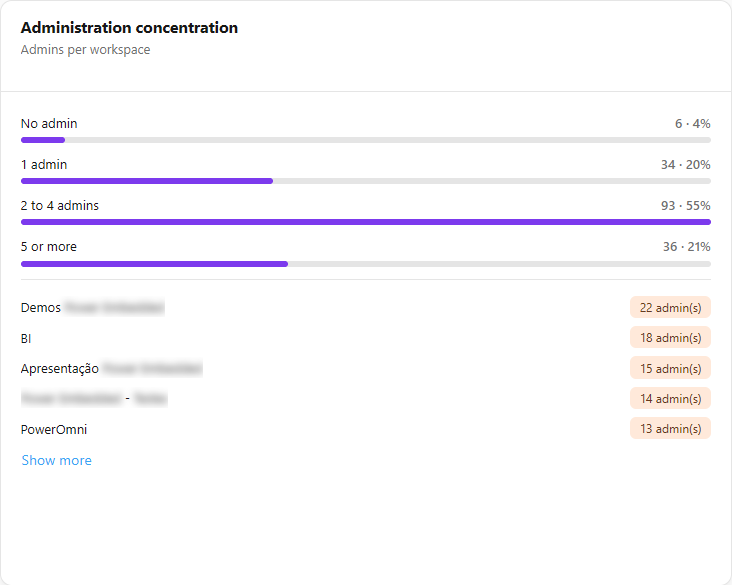Click the 1 admin progress bar
732x585 pixels.
(366, 181)
